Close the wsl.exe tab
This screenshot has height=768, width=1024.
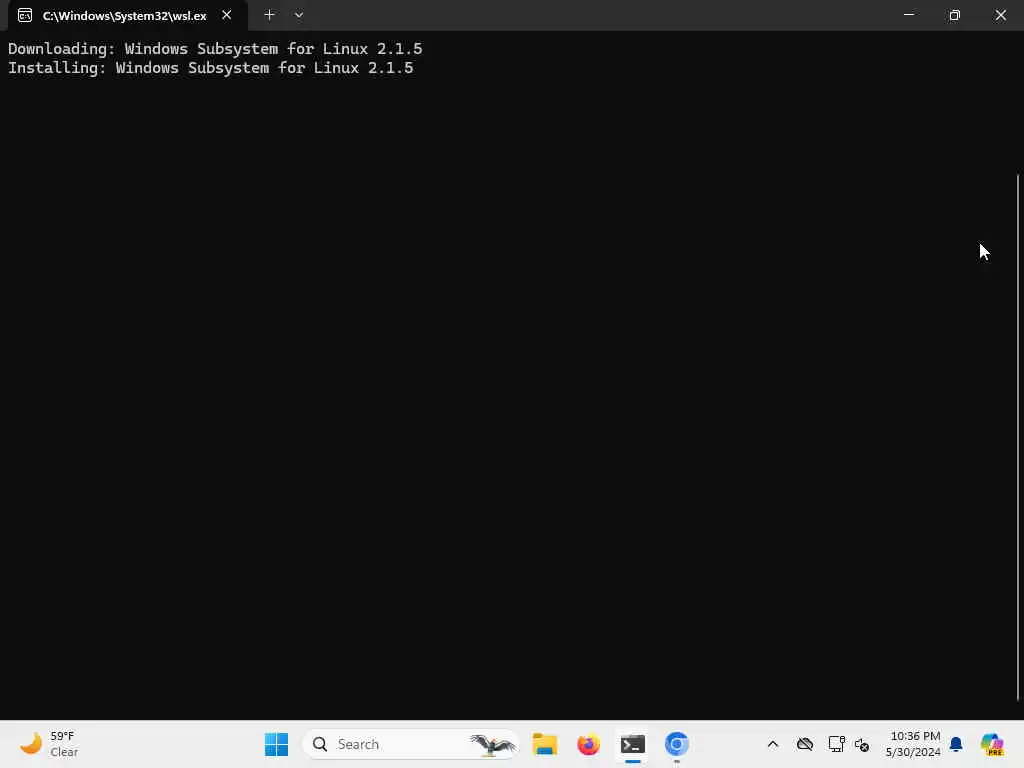pos(227,15)
